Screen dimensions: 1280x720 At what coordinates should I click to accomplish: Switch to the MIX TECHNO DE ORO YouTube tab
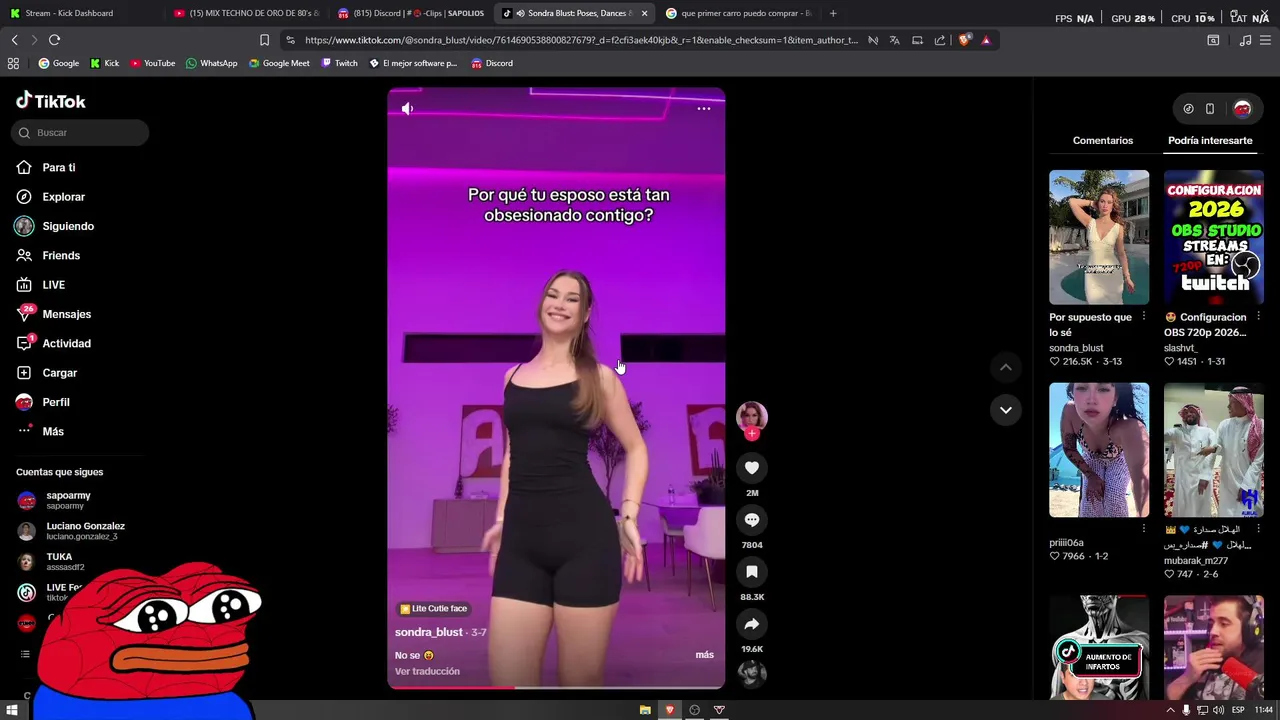(x=247, y=13)
